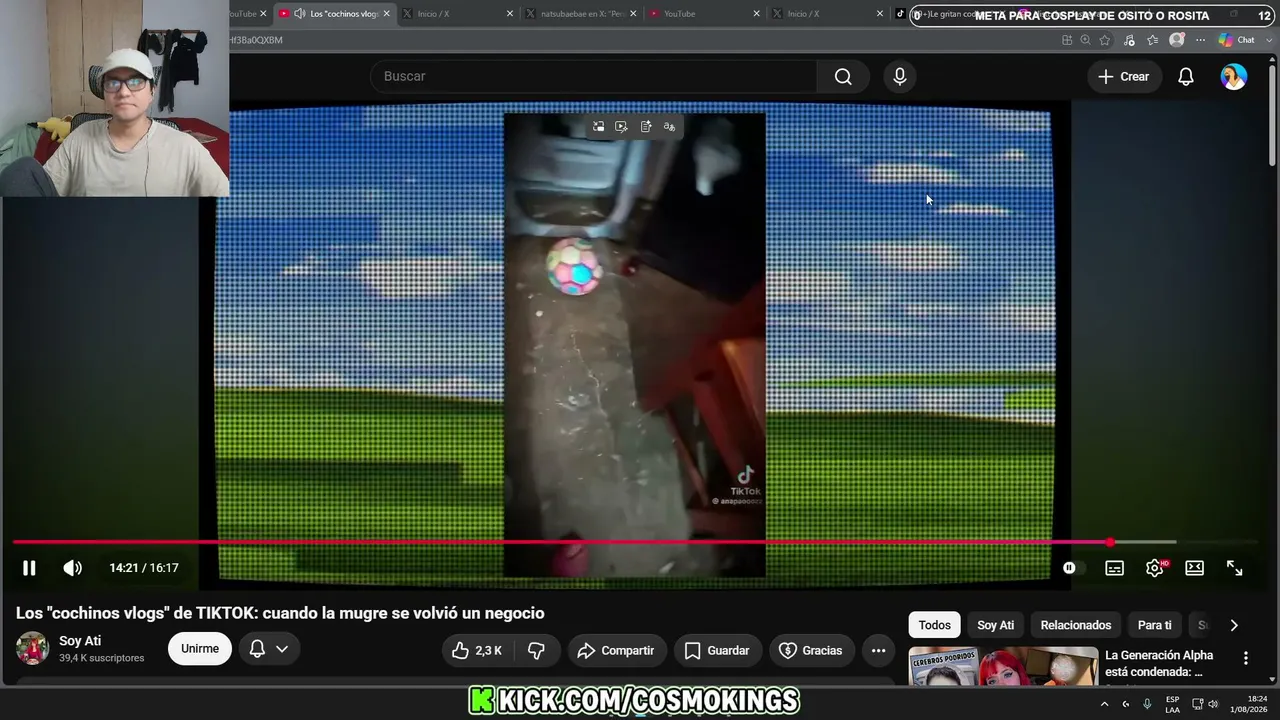Click the AI summary notes overlay icon
The height and width of the screenshot is (720, 1280).
pos(646,126)
